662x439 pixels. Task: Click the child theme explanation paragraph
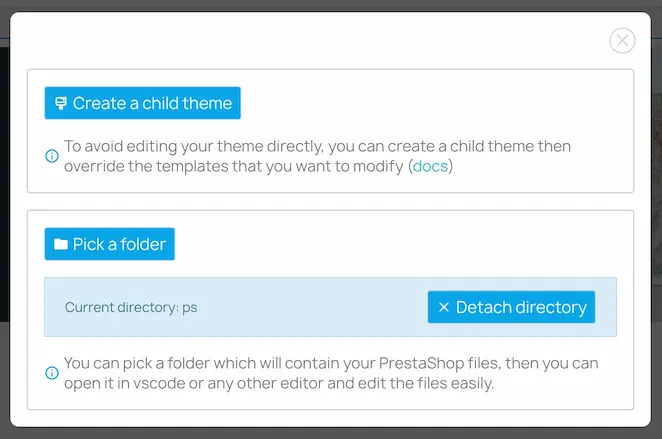click(317, 156)
